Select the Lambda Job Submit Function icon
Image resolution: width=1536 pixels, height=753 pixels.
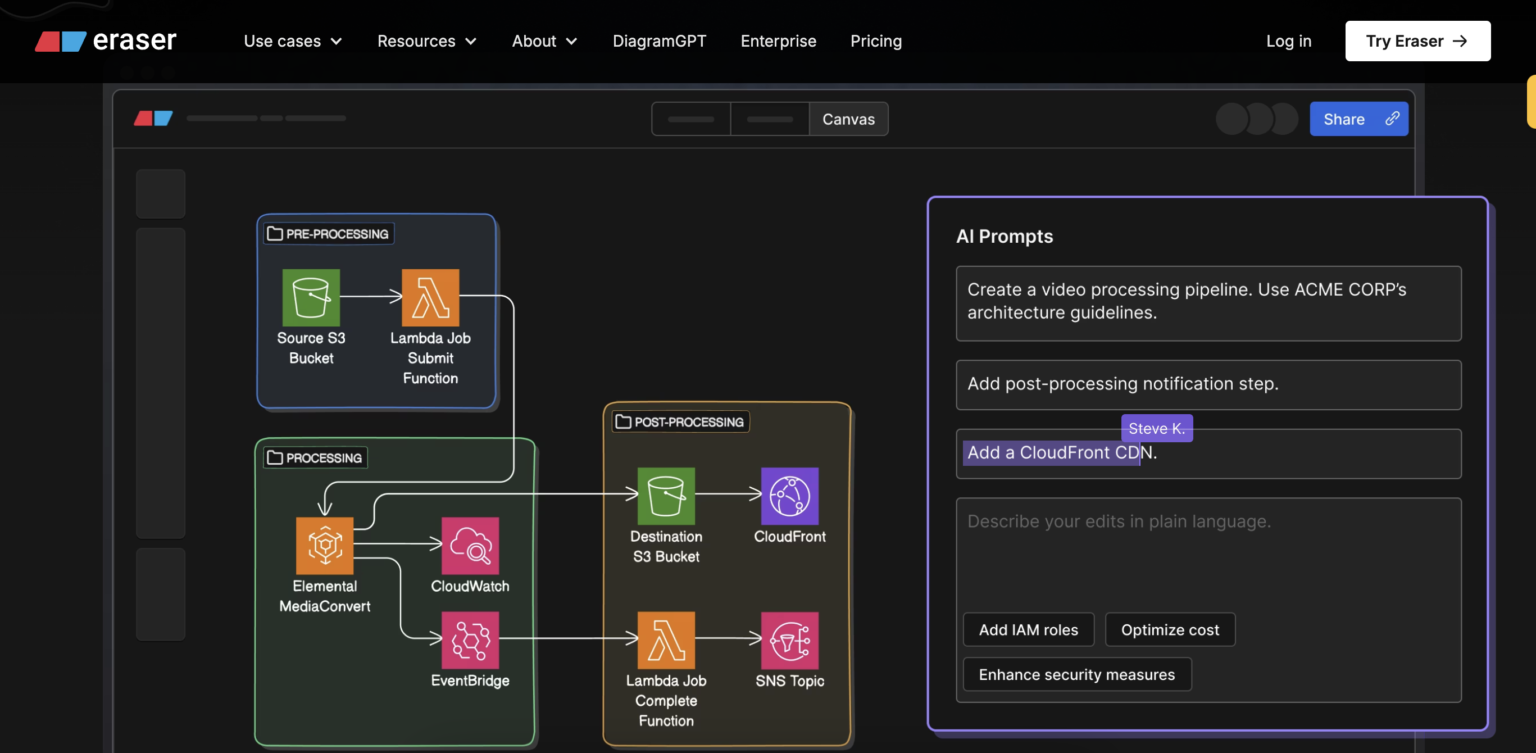point(430,297)
